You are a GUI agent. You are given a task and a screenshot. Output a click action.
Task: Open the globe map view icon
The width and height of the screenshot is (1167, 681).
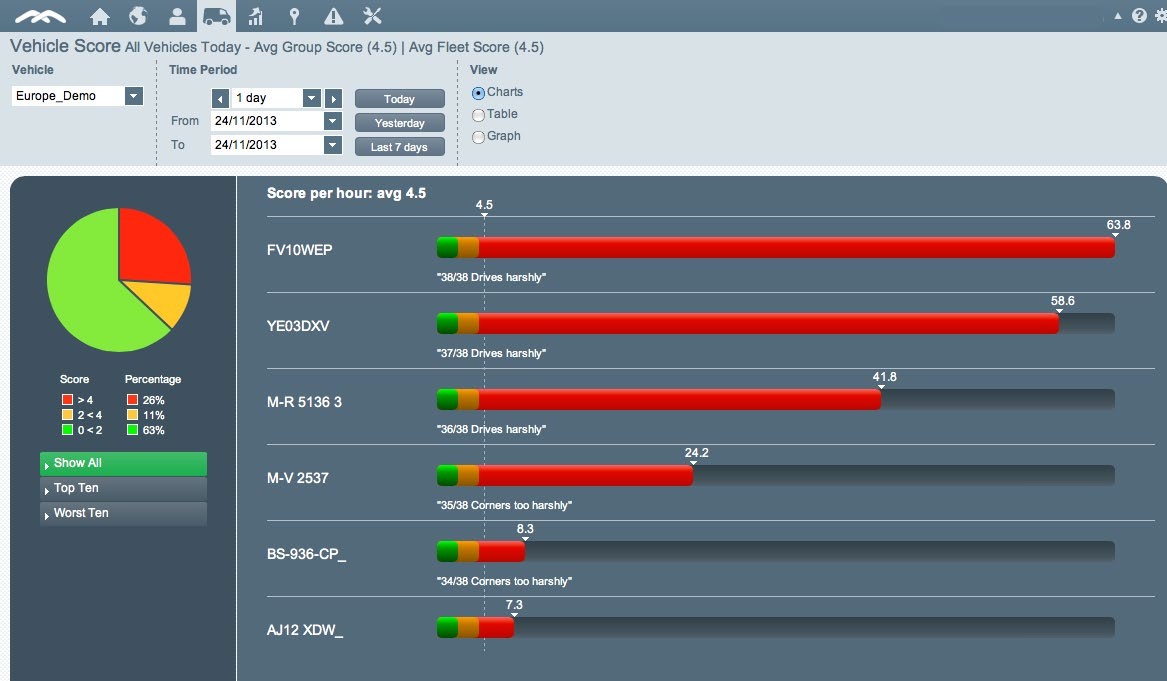137,15
